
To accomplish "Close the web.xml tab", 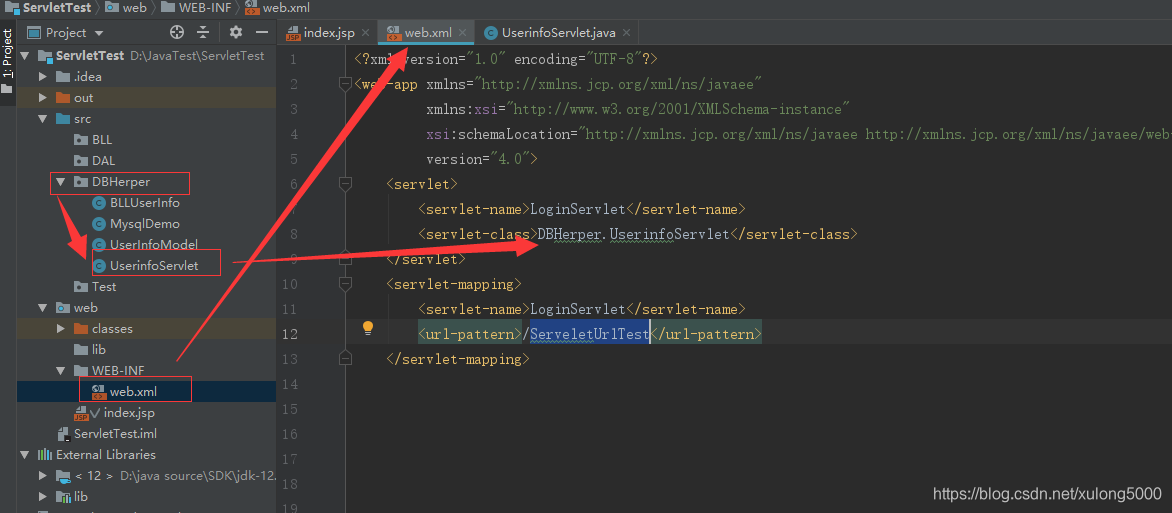I will click(463, 33).
